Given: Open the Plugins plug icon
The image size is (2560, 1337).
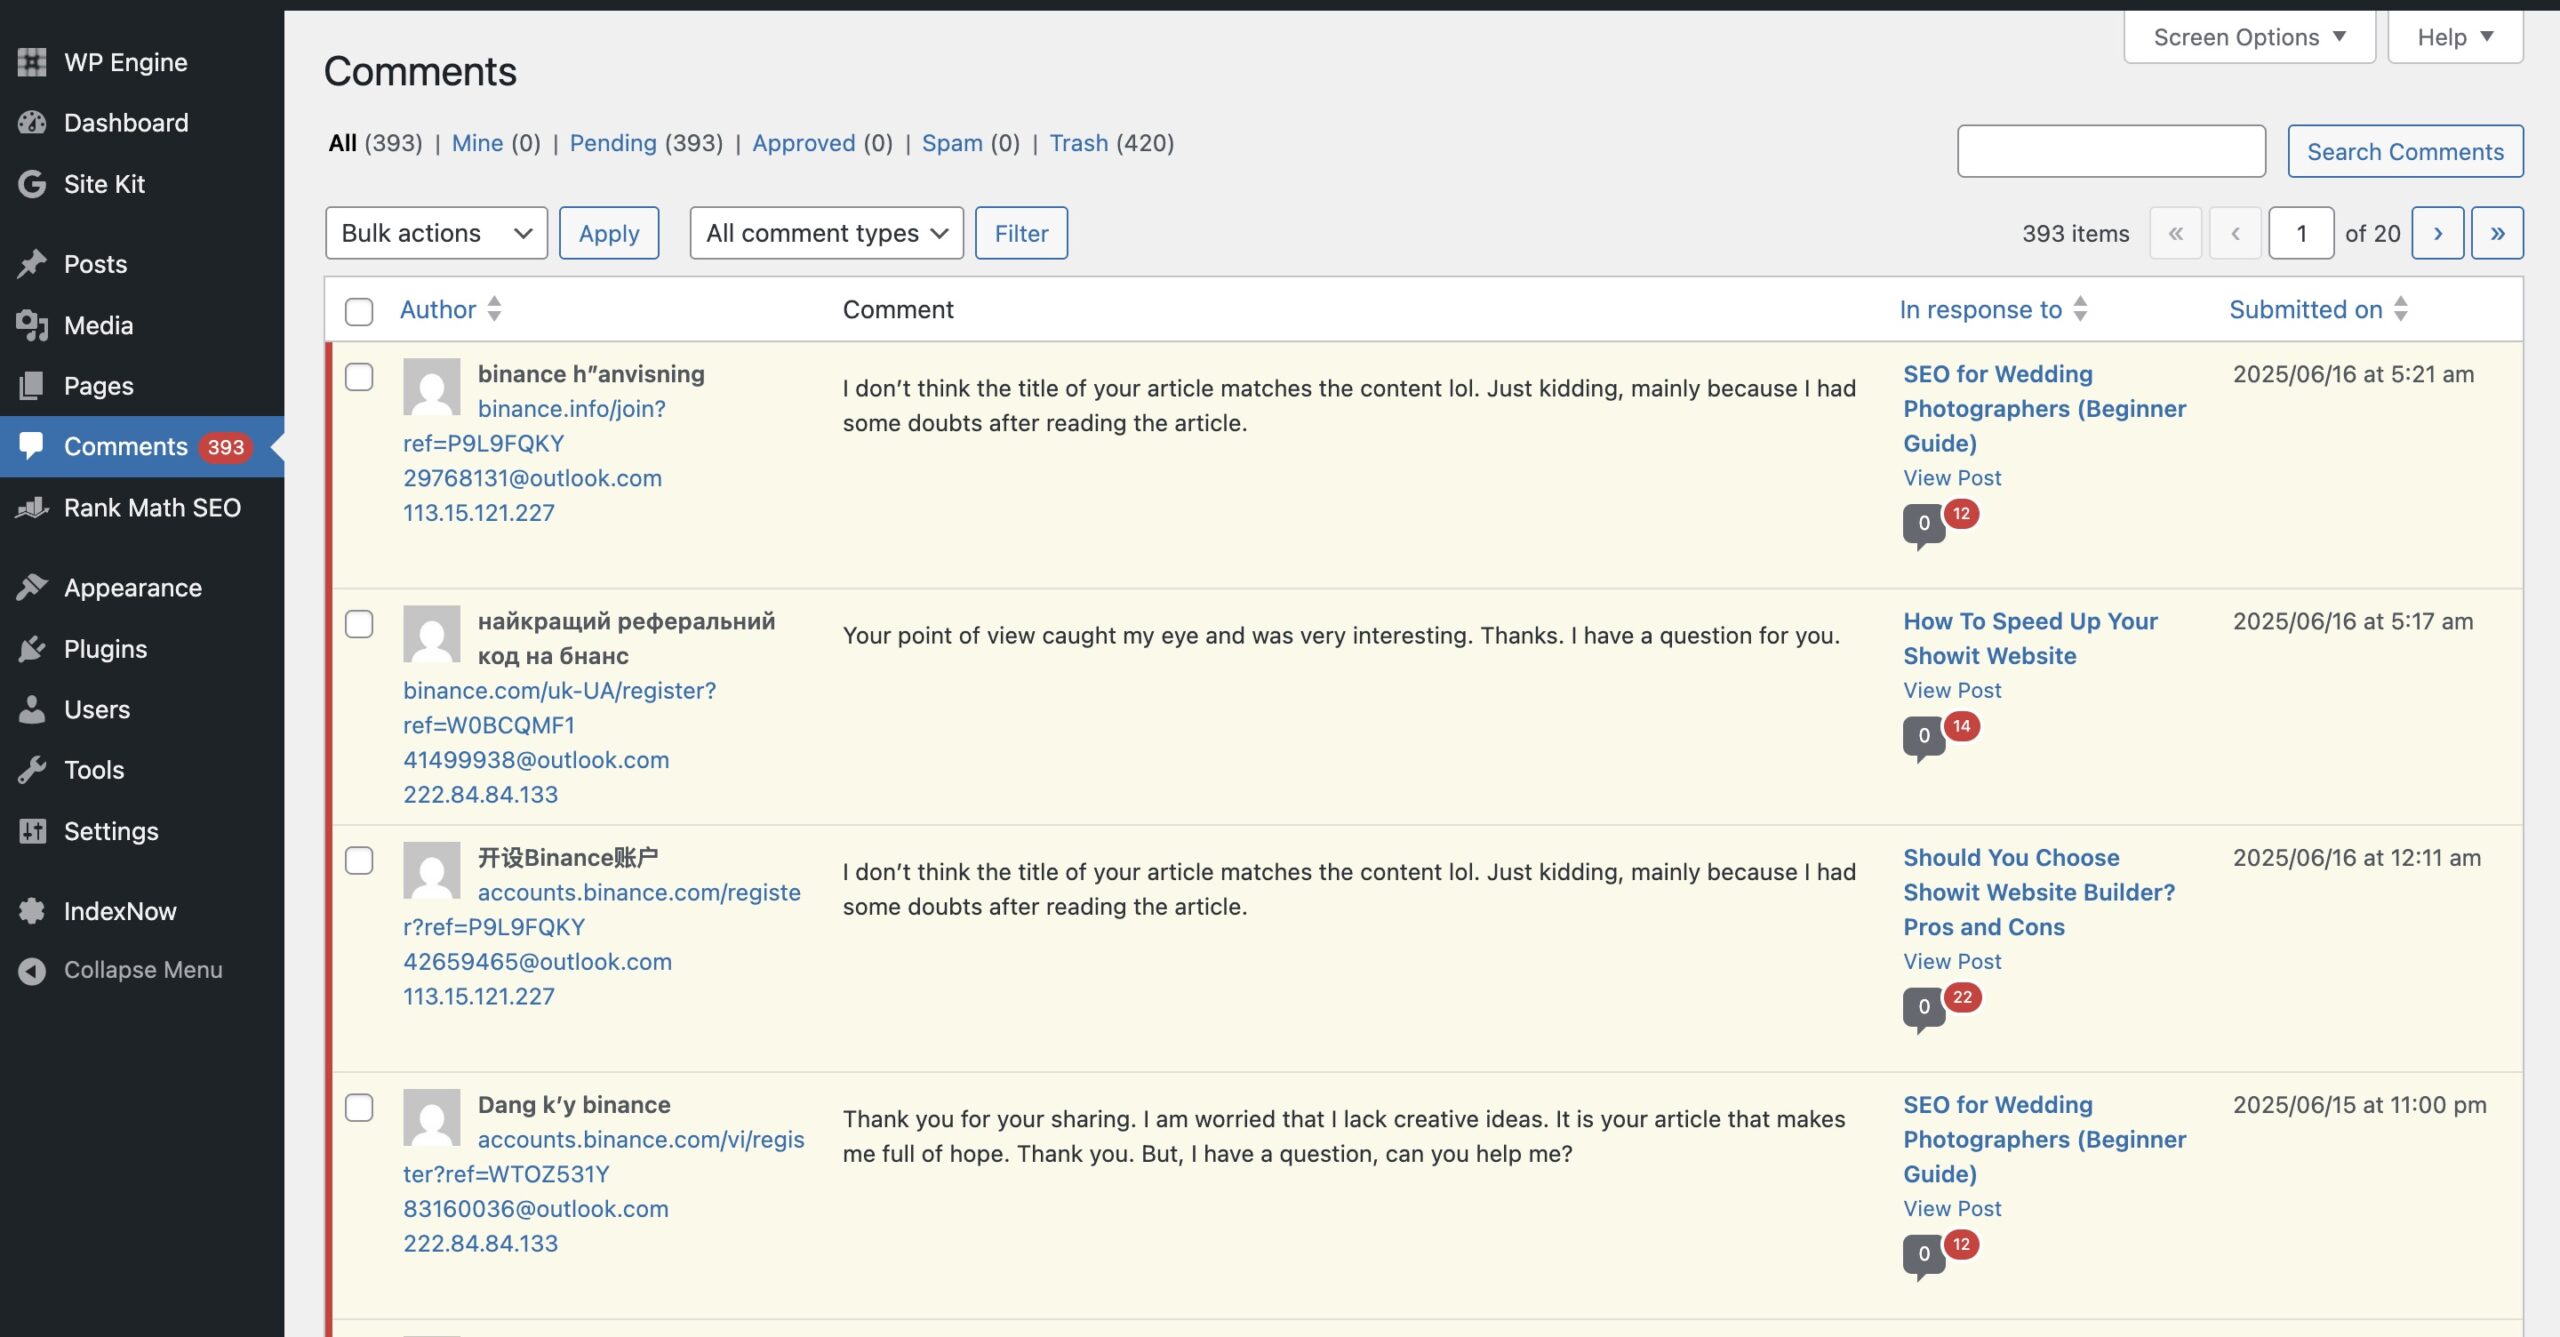Looking at the screenshot, I should (32, 649).
